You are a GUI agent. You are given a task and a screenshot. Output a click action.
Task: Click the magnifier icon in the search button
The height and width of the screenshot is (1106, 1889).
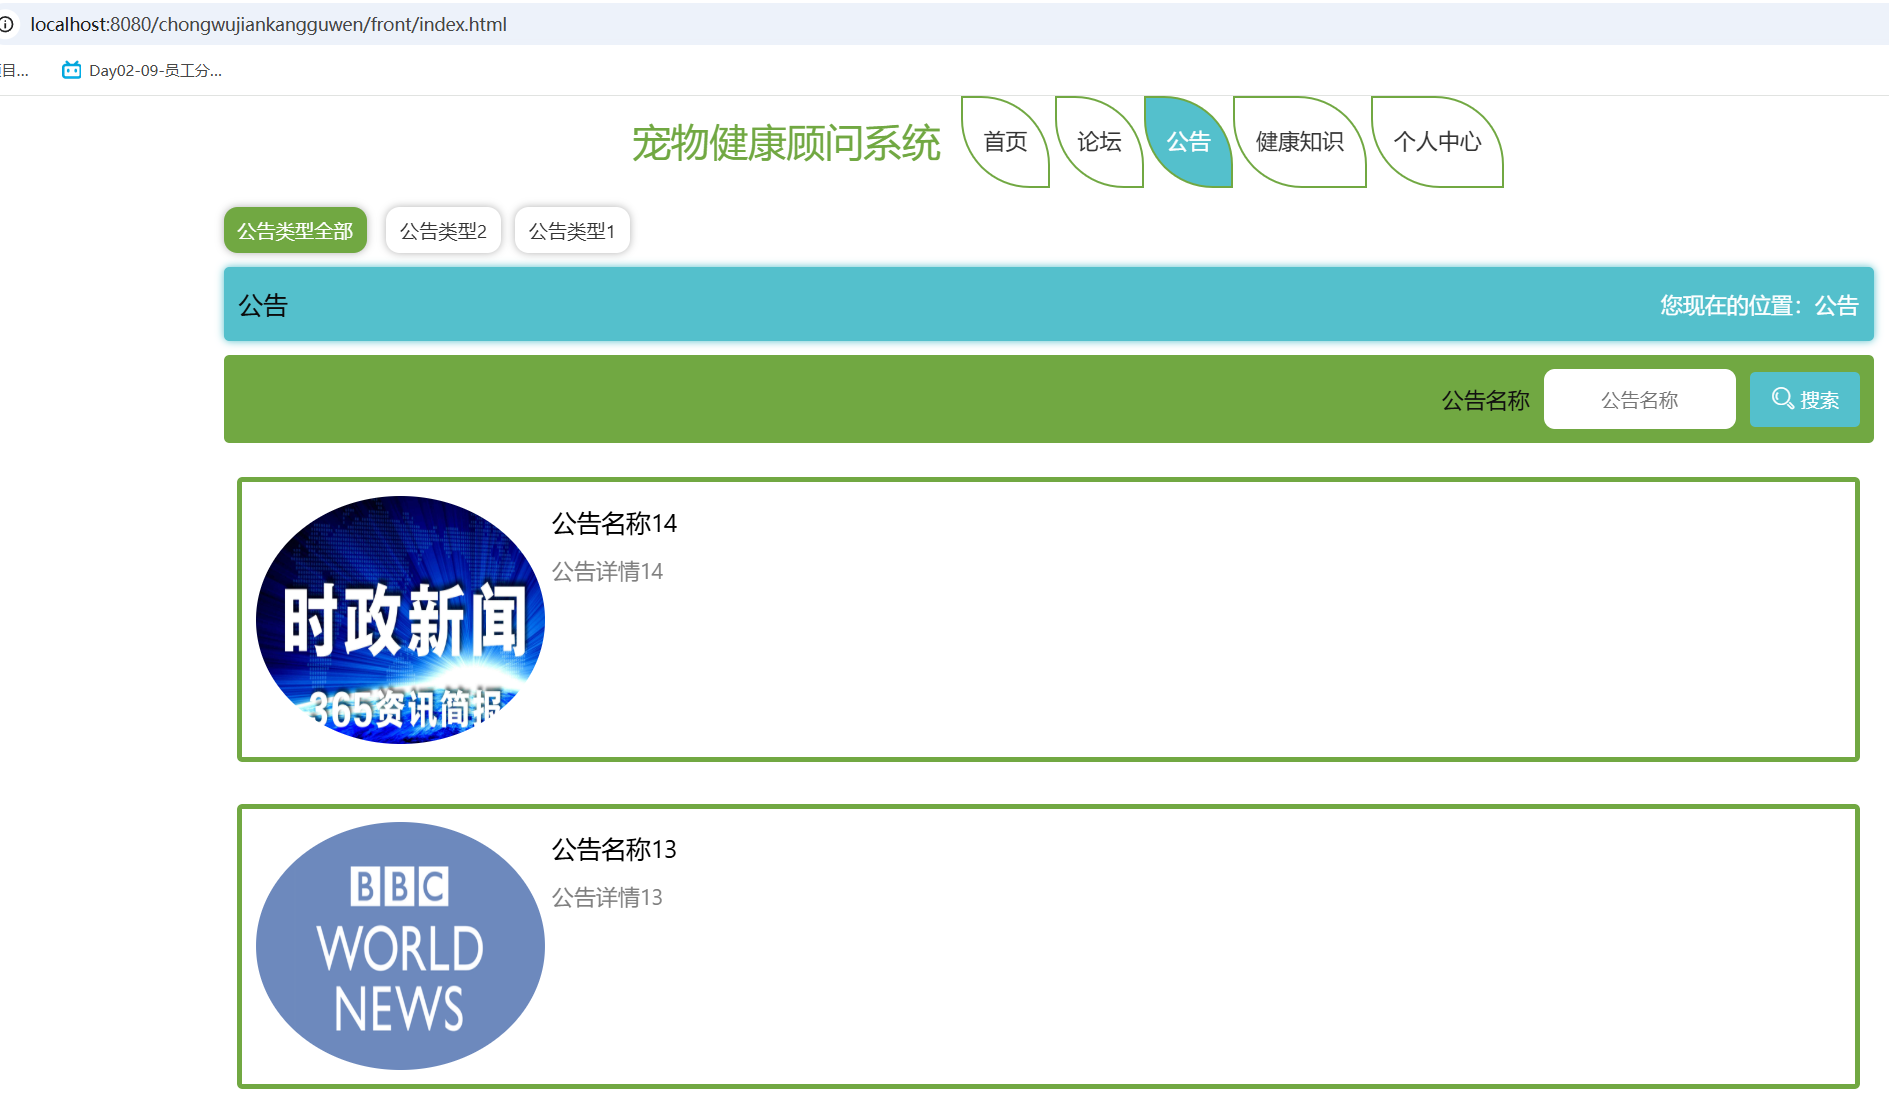point(1782,399)
